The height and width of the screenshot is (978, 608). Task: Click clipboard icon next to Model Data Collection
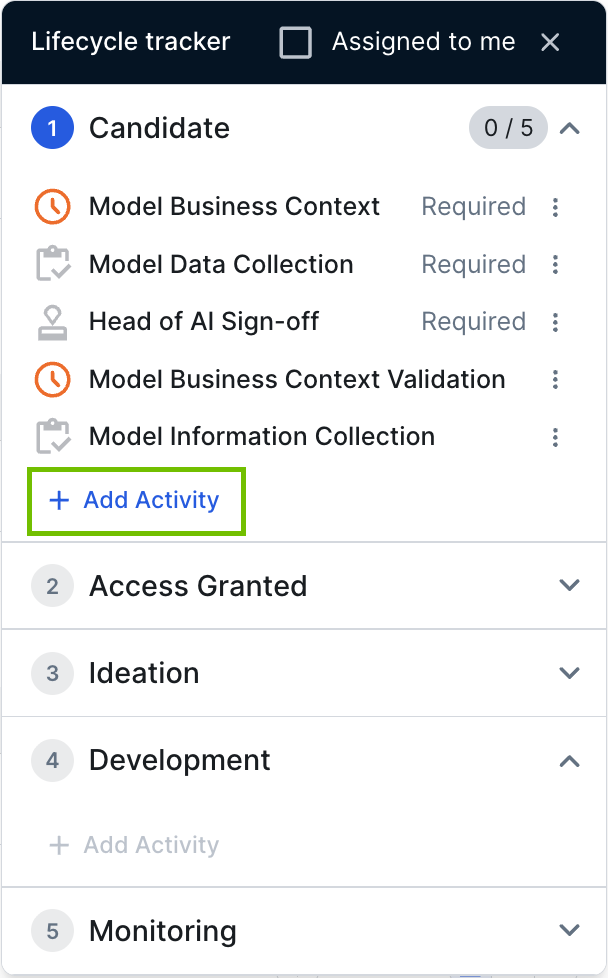(x=52, y=265)
